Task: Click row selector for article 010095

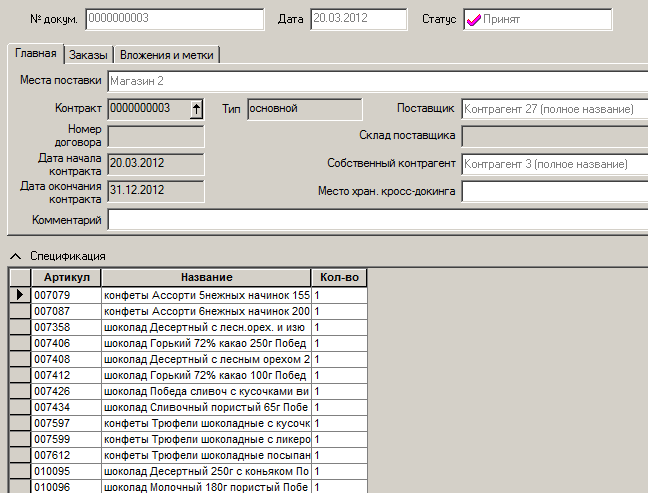Action: 20,471
